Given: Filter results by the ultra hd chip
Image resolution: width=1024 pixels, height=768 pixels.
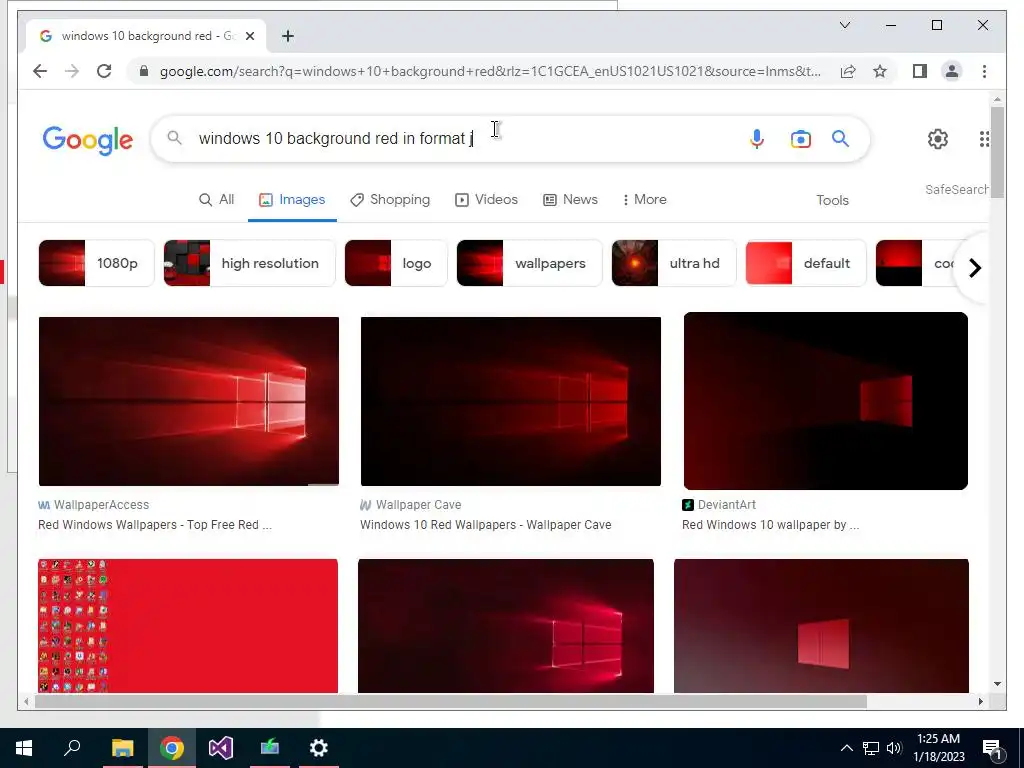Looking at the screenshot, I should coord(673,263).
